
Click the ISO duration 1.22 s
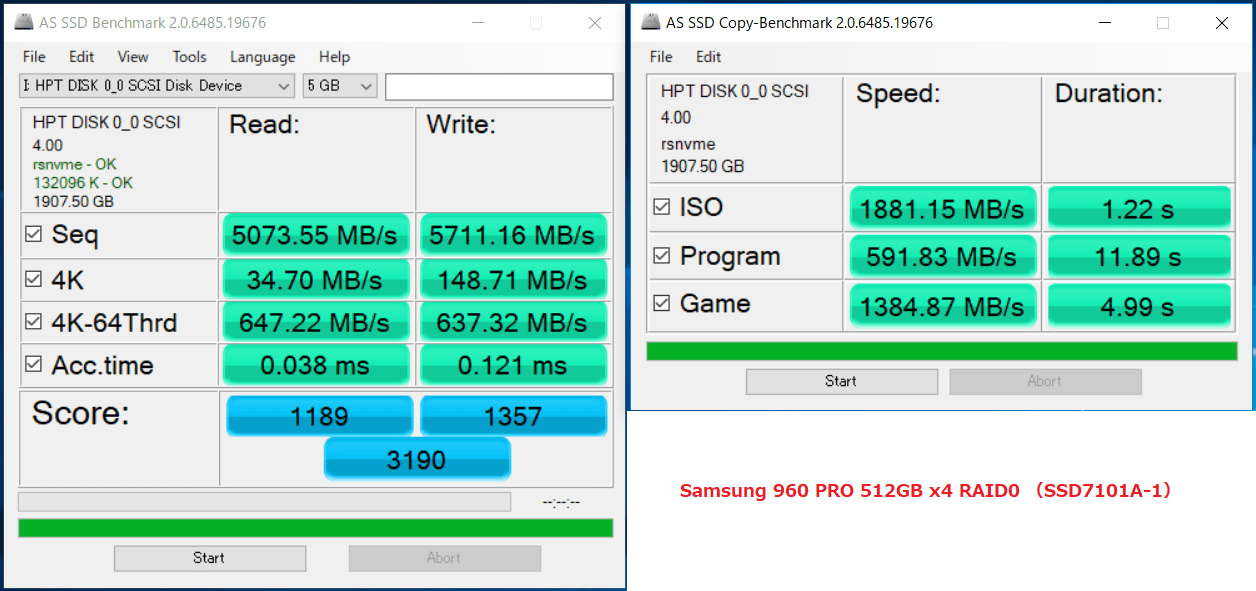1139,209
